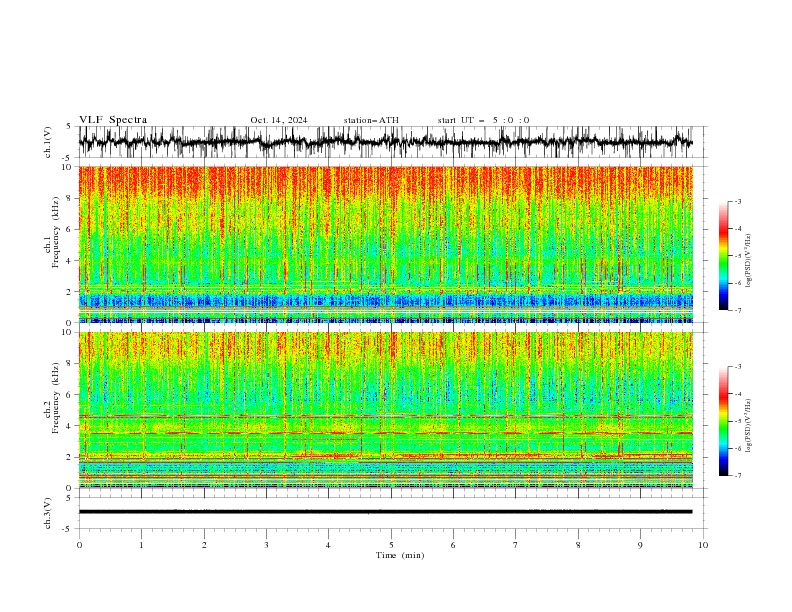Click the "start UT = 5 :0 :0" text
Image resolution: width=792 pixels, height=612 pixels.
[x=483, y=120]
